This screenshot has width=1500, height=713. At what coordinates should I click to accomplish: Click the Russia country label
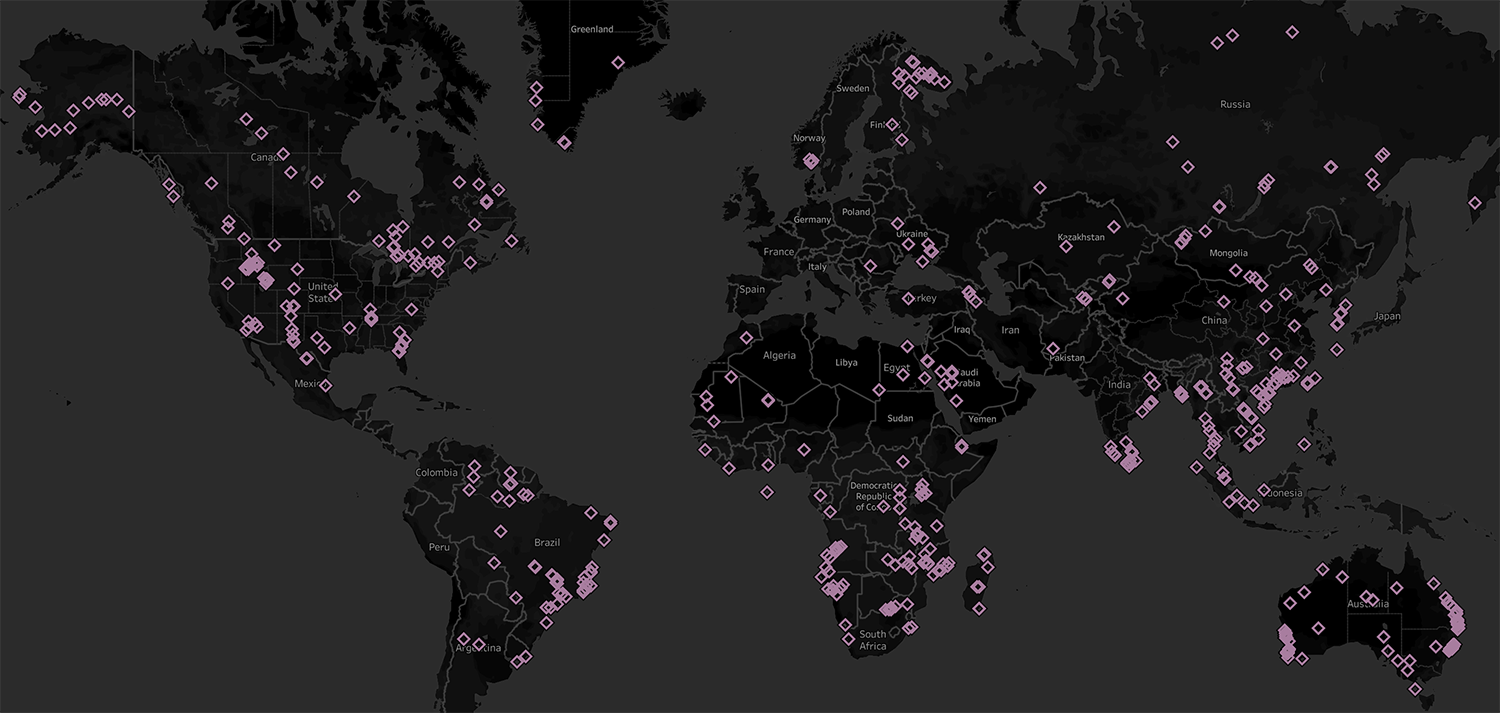1235,104
